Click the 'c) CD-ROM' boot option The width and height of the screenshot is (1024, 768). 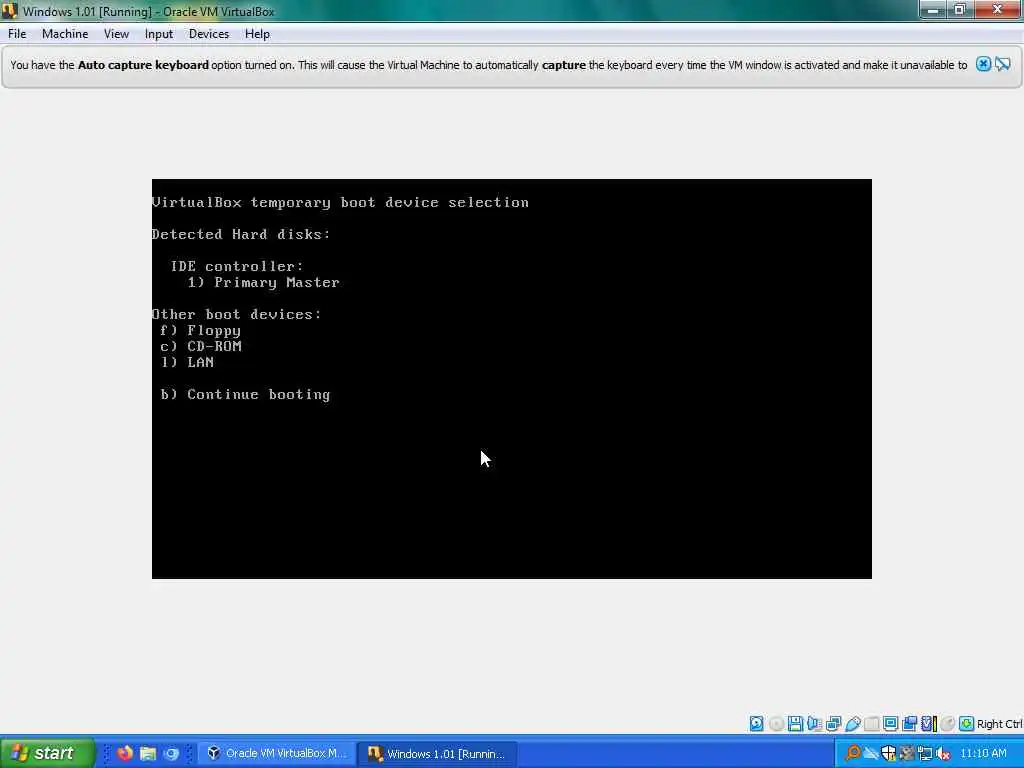(200, 346)
